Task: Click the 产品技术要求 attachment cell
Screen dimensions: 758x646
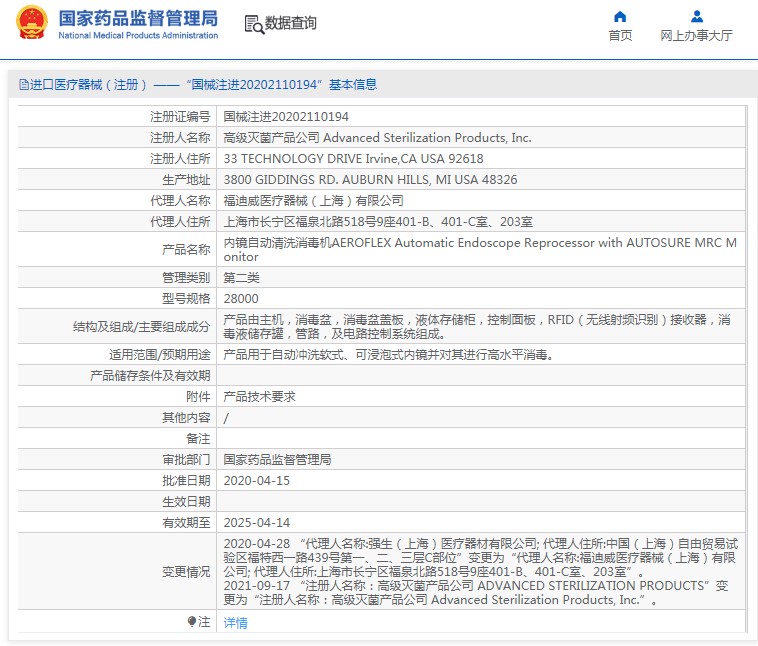Action: pos(259,396)
